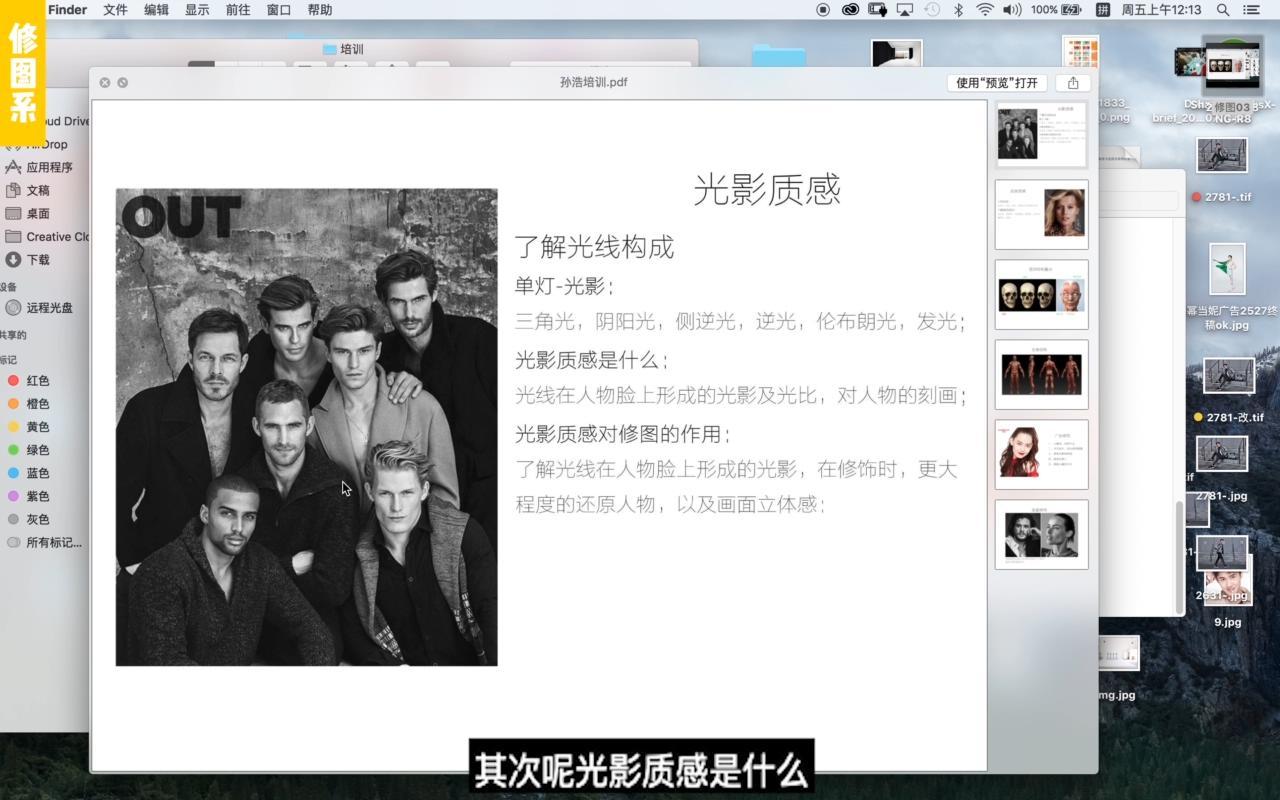The width and height of the screenshot is (1280, 800).
Task: Select the blonde woman portrait page thumbnail
Action: pyautogui.click(x=1042, y=215)
